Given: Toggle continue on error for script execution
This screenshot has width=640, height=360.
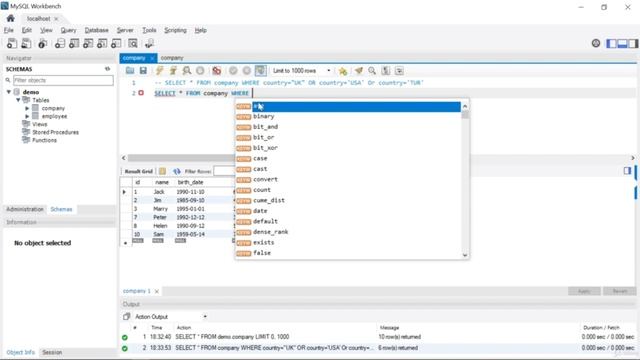Looking at the screenshot, I should [217, 71].
